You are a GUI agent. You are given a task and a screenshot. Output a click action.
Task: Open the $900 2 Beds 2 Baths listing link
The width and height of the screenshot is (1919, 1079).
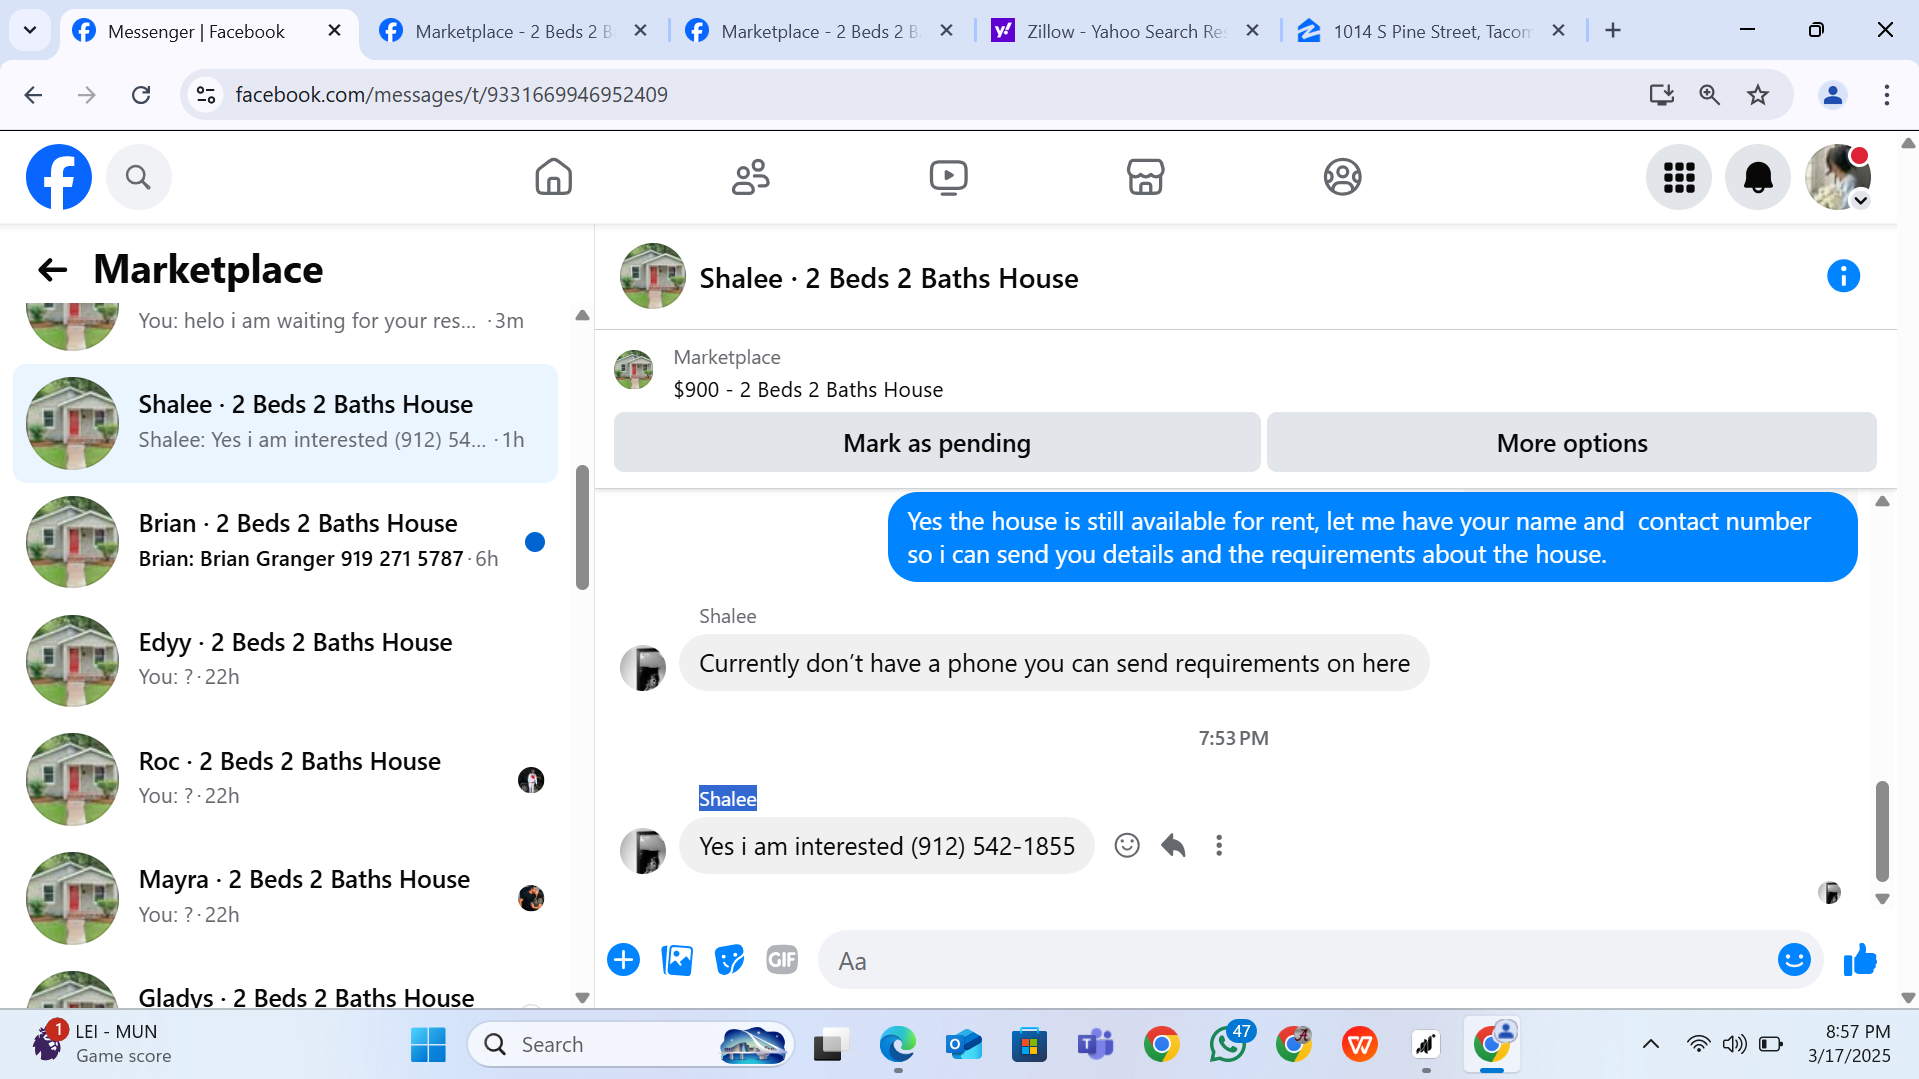808,390
